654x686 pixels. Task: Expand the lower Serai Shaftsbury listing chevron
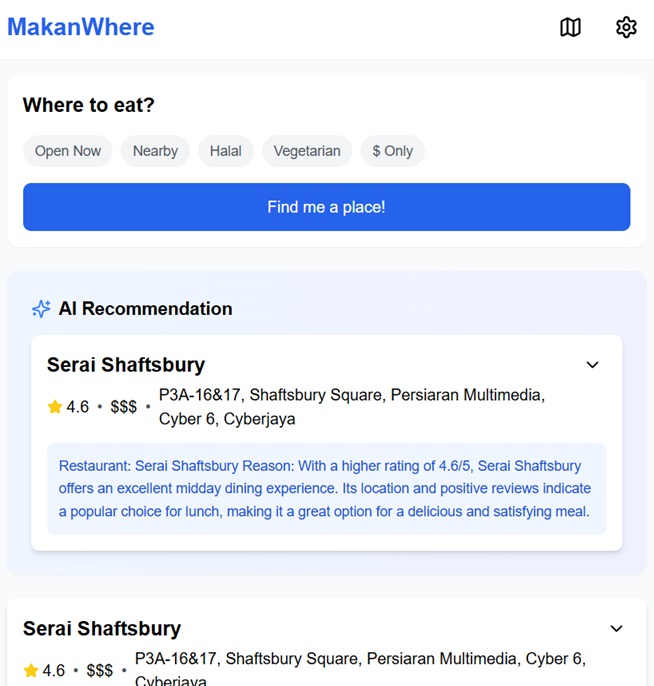tap(616, 629)
